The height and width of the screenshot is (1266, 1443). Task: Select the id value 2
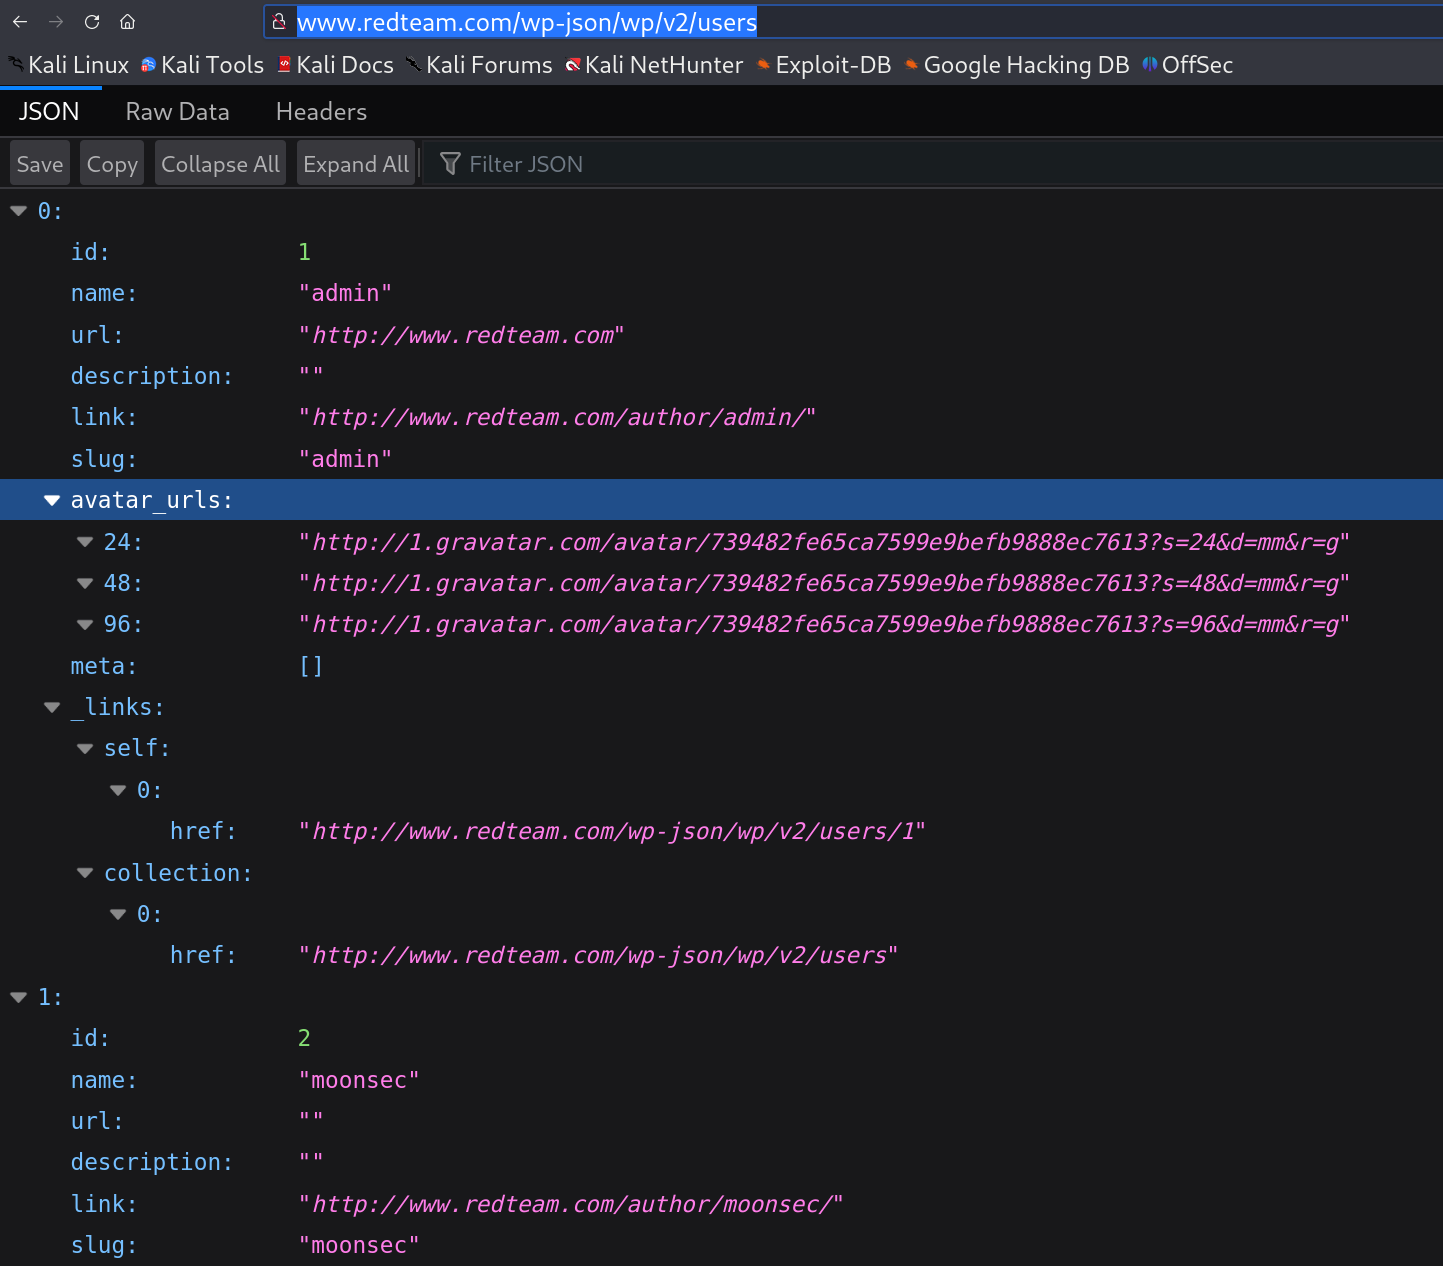(304, 1038)
